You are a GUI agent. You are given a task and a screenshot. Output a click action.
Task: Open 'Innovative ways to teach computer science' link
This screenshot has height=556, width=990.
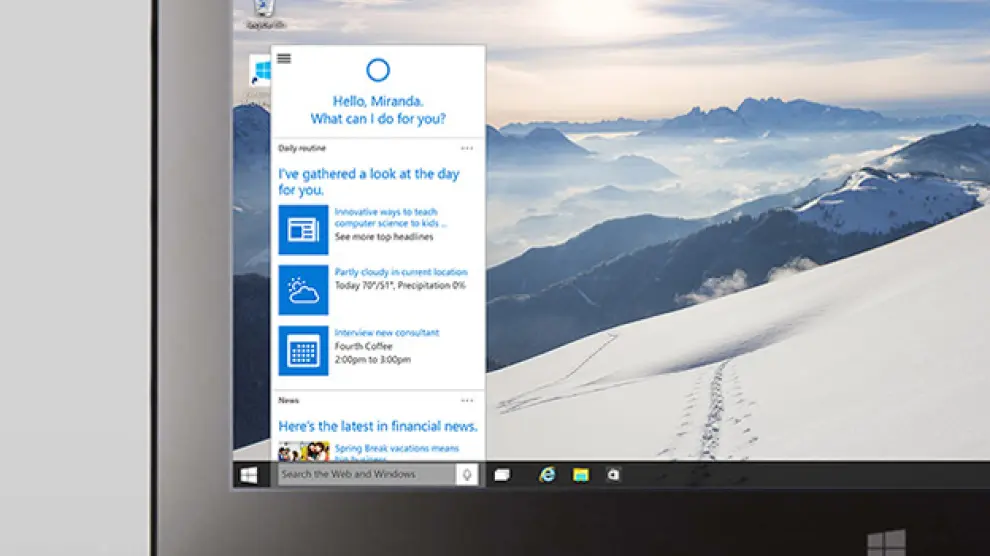pos(386,217)
